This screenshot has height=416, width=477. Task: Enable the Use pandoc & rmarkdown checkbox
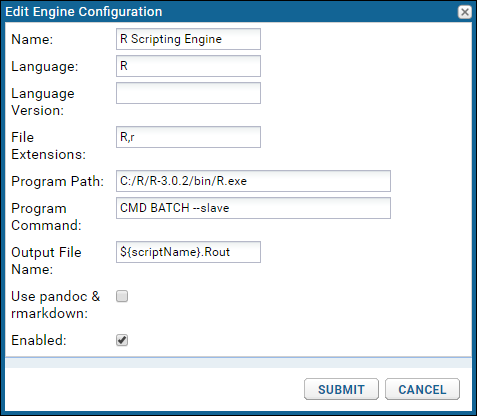(122, 296)
